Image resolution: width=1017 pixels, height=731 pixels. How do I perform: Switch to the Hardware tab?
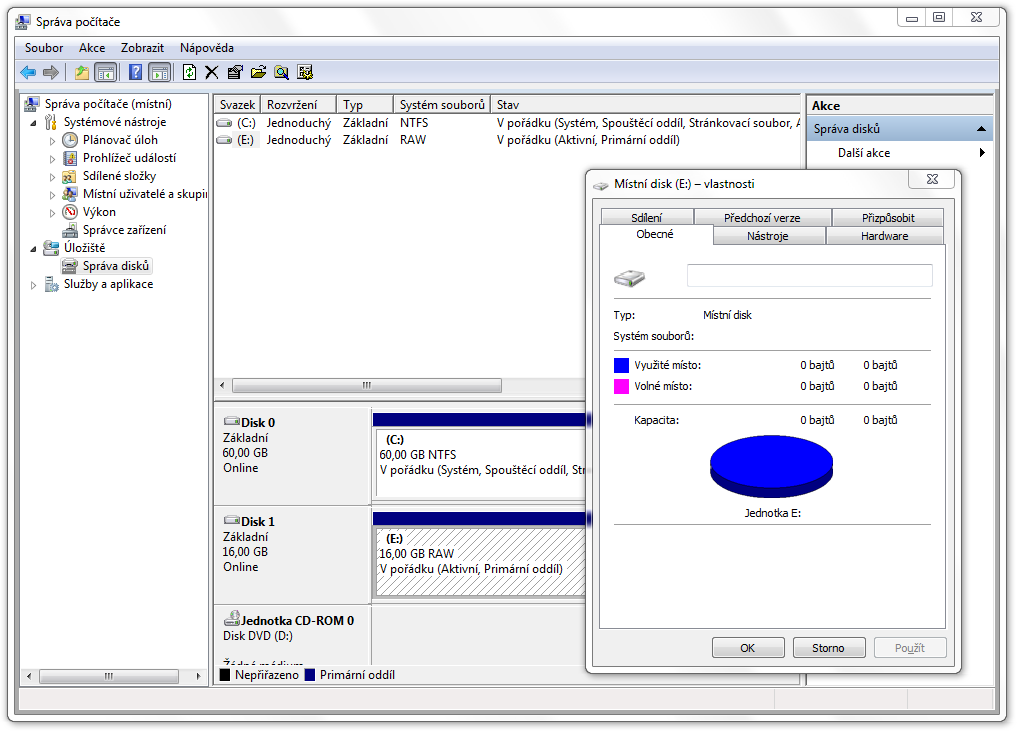pos(885,236)
